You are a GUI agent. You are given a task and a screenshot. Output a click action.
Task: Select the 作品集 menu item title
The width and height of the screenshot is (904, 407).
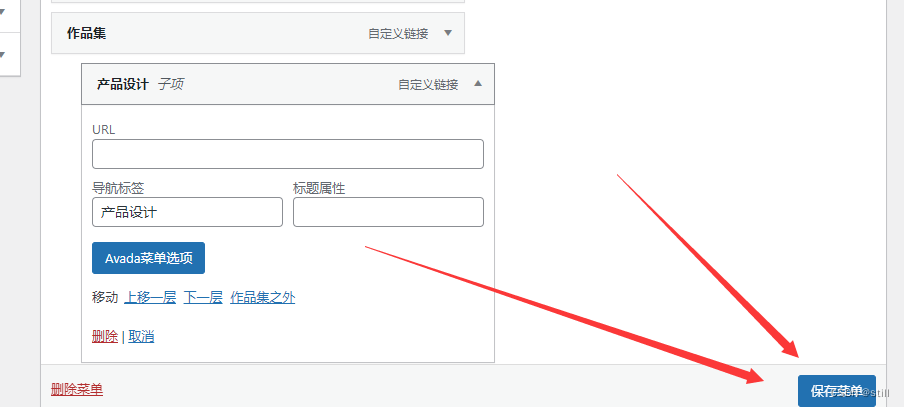[x=86, y=33]
